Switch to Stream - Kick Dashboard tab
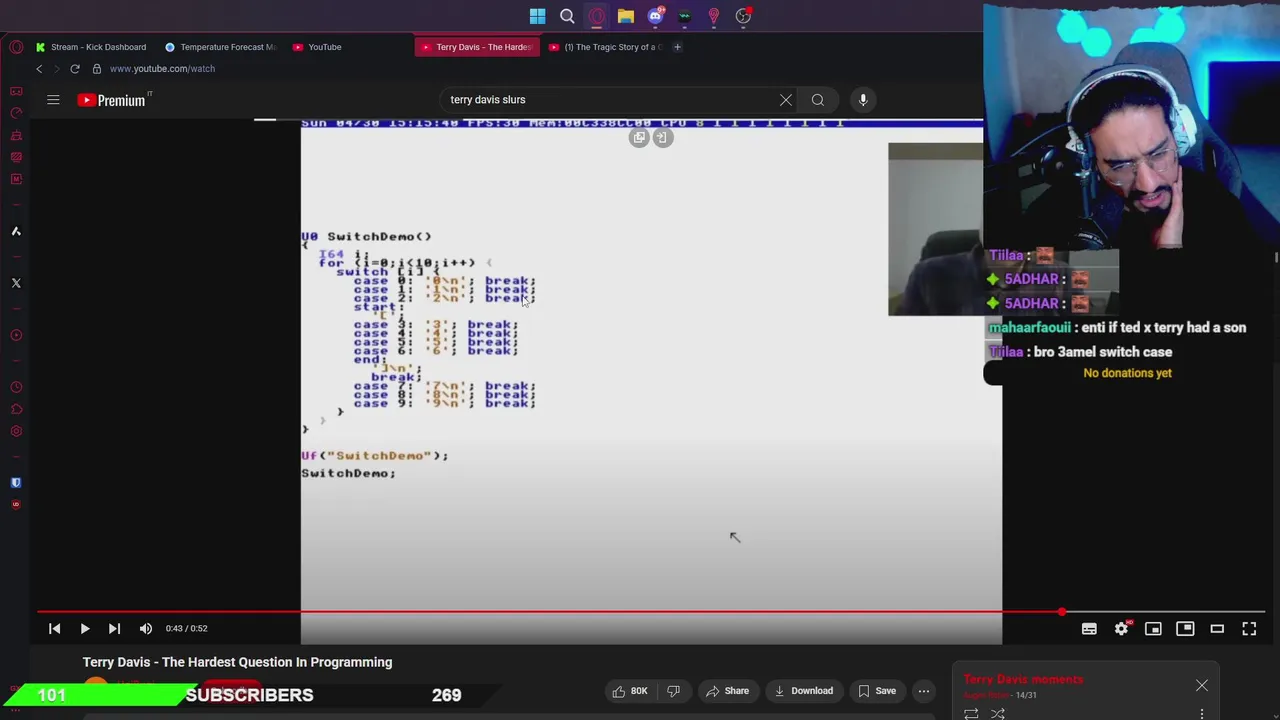The width and height of the screenshot is (1280, 720). [91, 47]
